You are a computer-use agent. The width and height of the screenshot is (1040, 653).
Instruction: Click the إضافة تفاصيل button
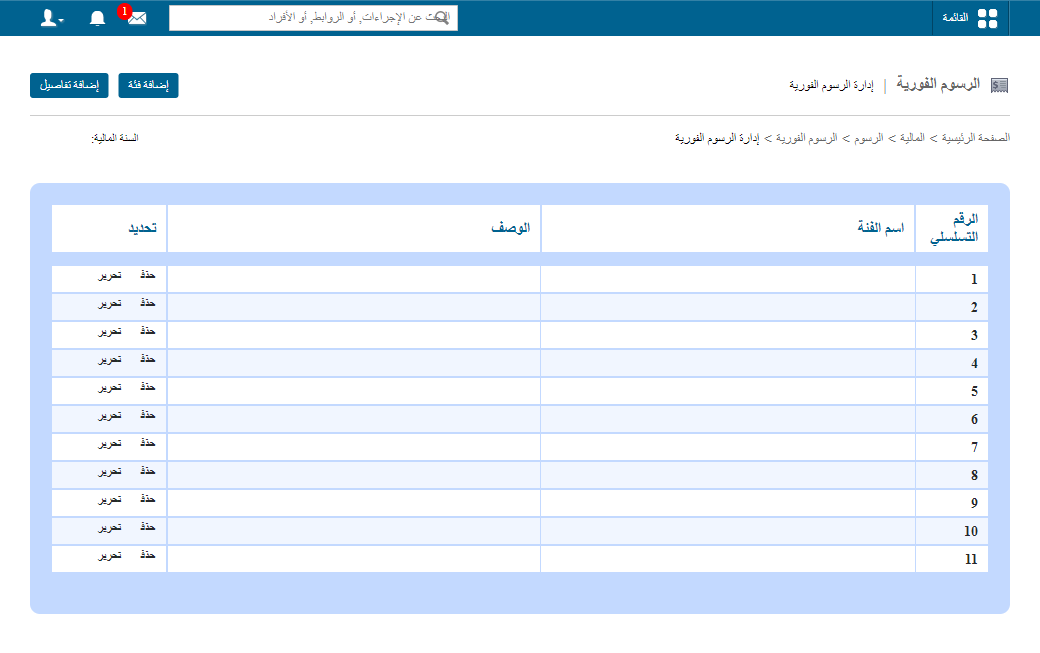tap(69, 86)
